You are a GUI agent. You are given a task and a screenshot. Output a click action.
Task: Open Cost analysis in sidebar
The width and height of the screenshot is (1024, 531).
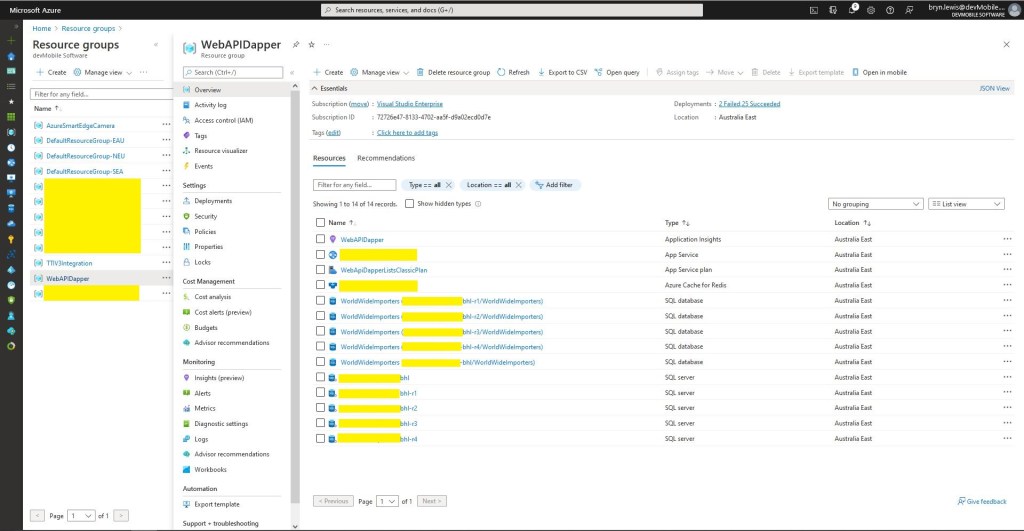212,297
